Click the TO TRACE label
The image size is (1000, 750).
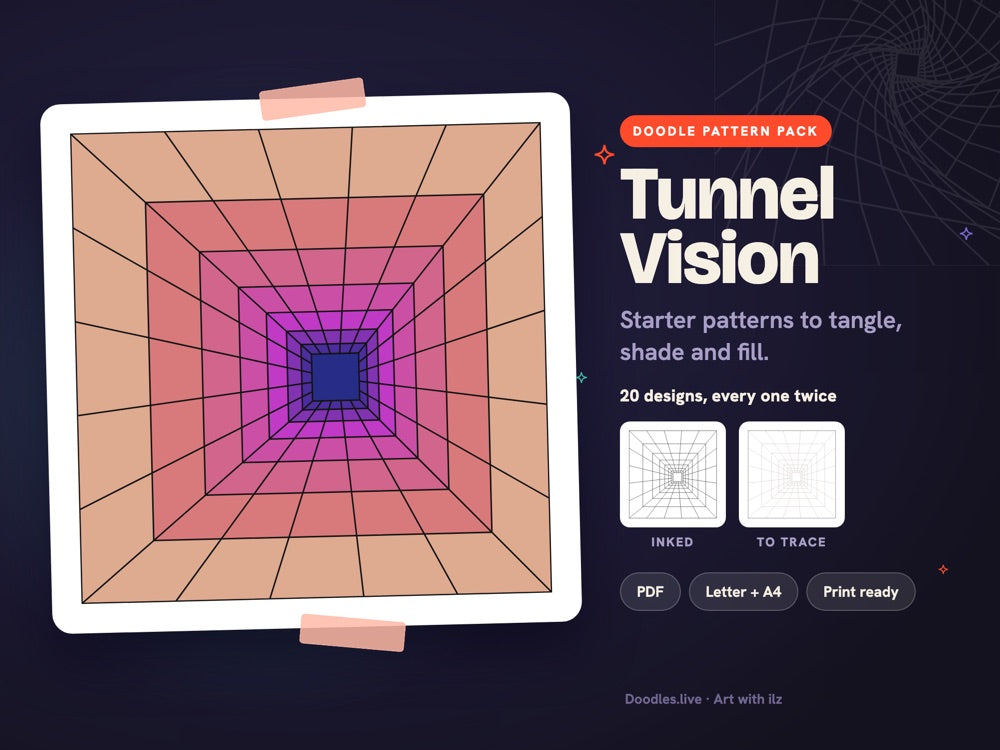tap(791, 542)
